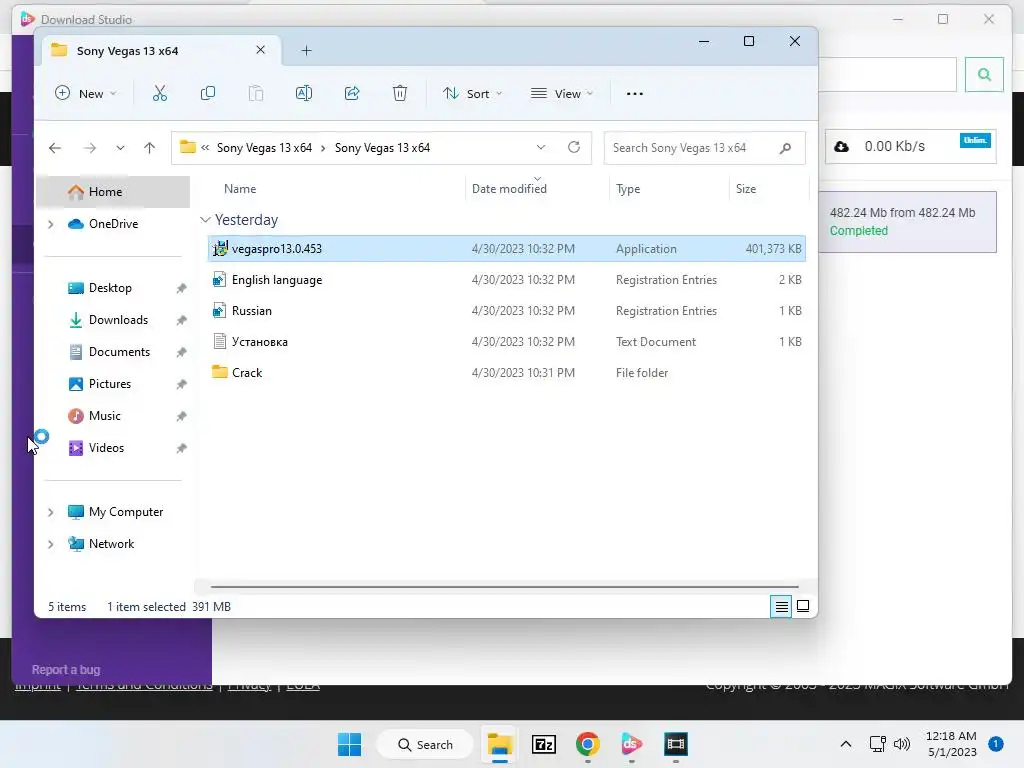Open Documents in quick access
The width and height of the screenshot is (1024, 768).
[x=119, y=352]
